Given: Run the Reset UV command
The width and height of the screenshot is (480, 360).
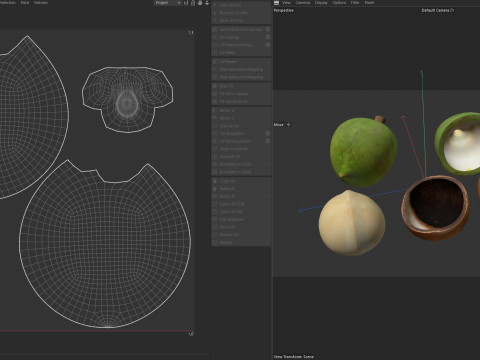Looking at the screenshot, I should coord(241,196).
